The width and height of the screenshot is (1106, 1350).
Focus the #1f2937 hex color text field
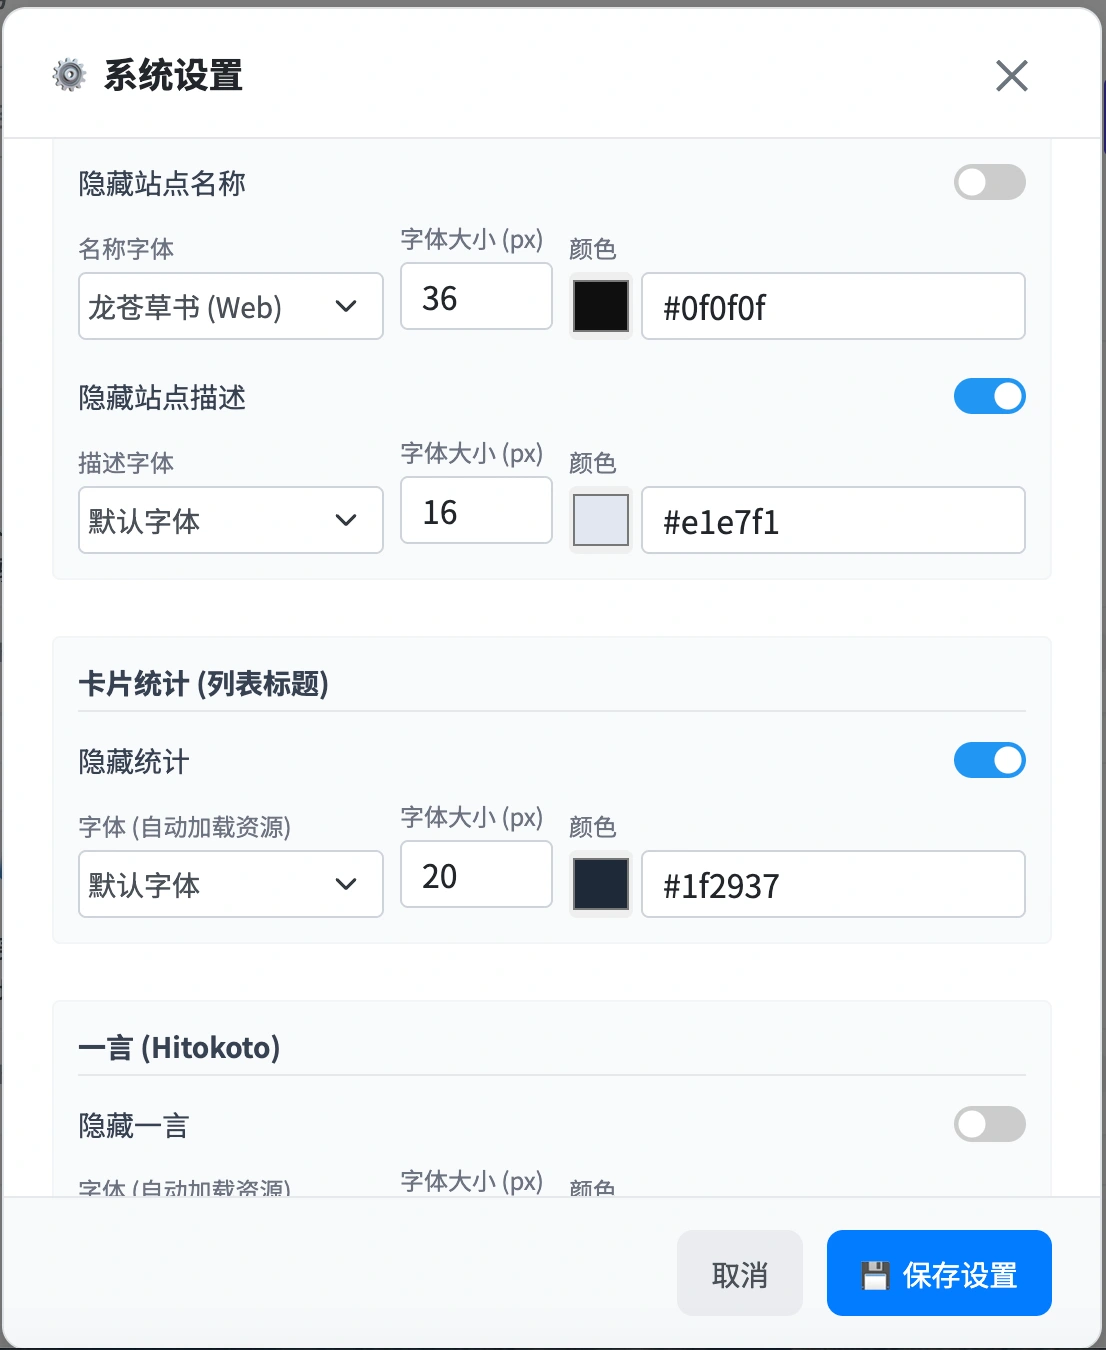(832, 884)
